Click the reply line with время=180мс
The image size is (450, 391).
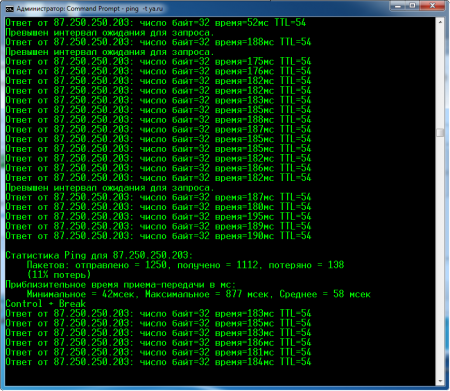point(158,207)
